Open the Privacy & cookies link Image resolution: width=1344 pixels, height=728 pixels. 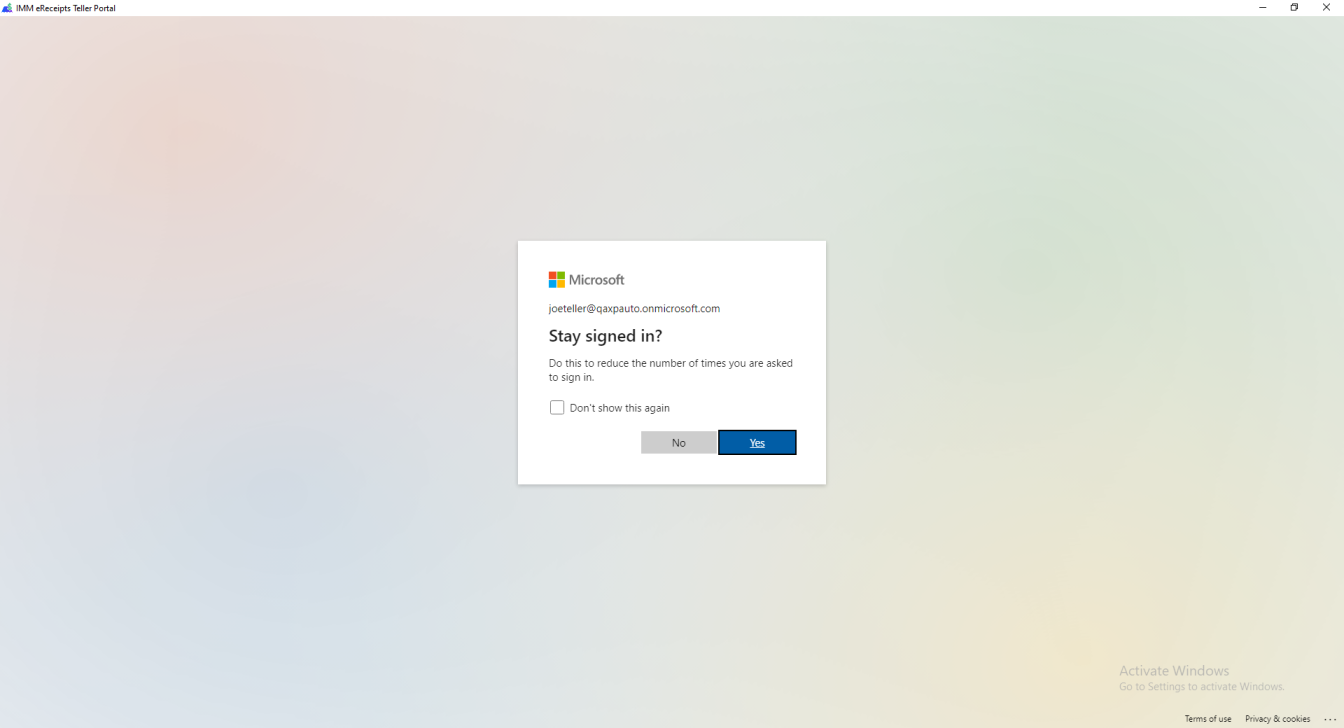(x=1277, y=719)
